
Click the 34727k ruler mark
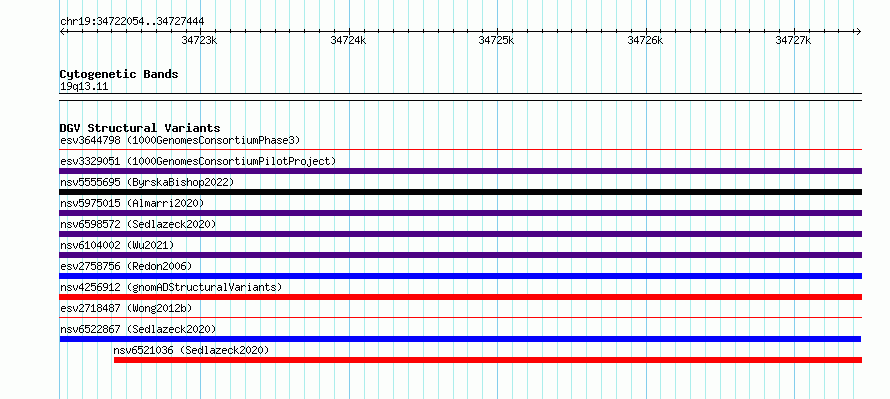coord(794,40)
